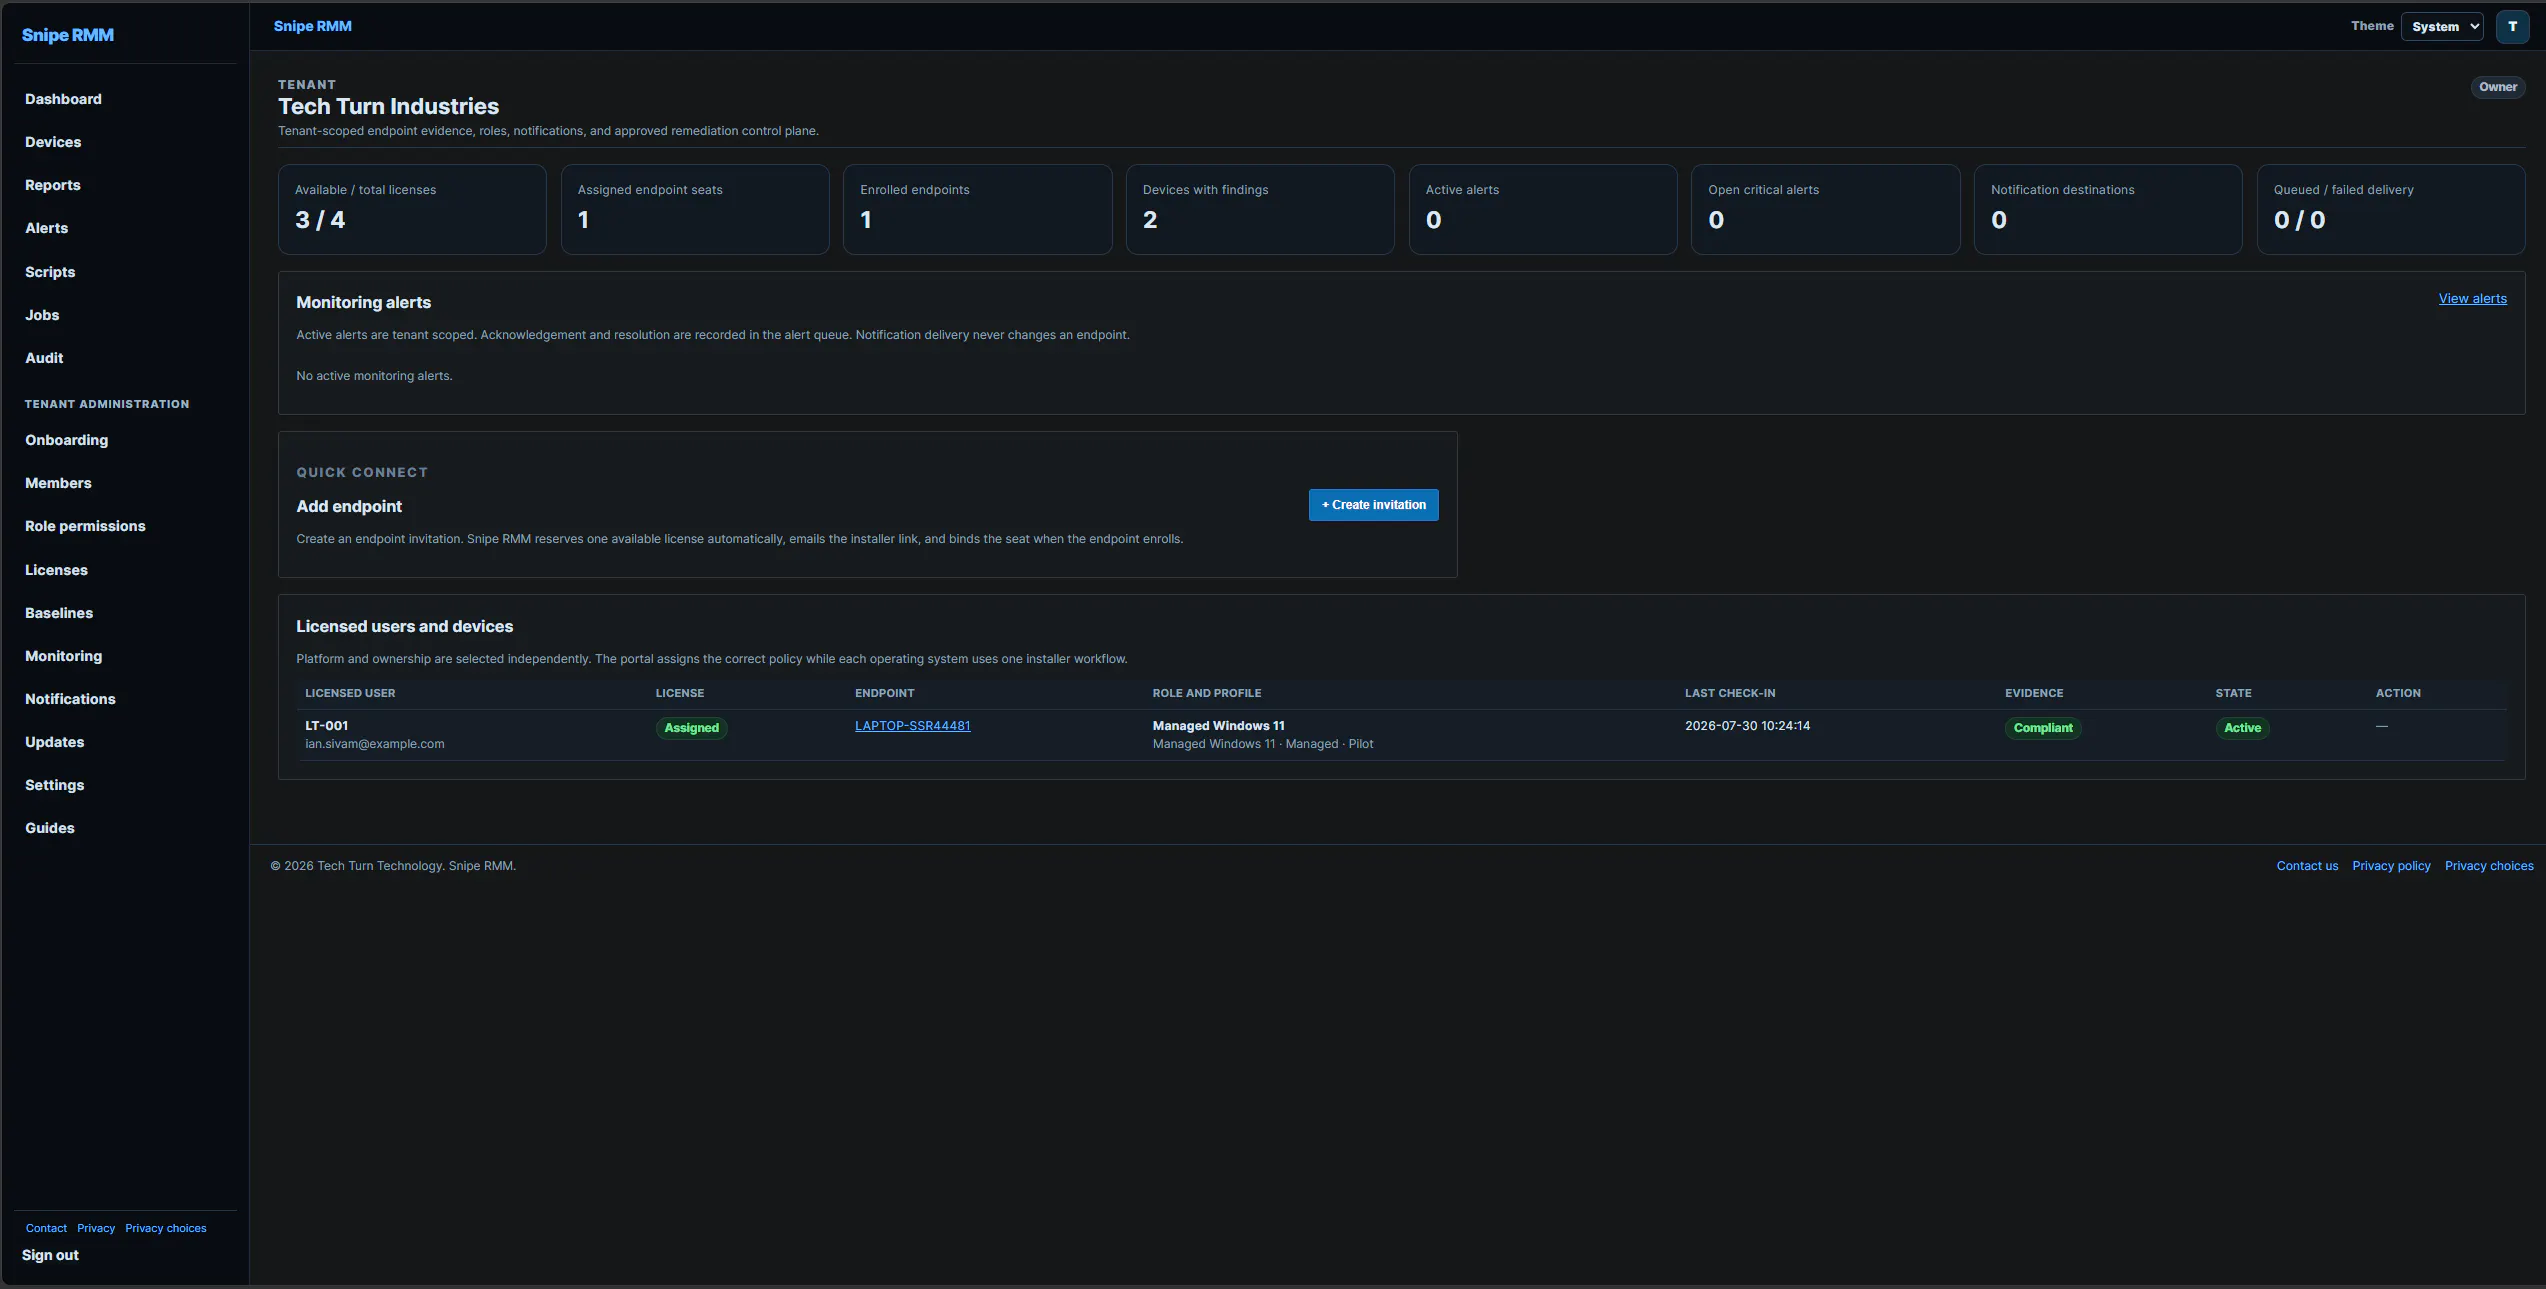
Task: Click the Assigned license badge
Action: 692,728
